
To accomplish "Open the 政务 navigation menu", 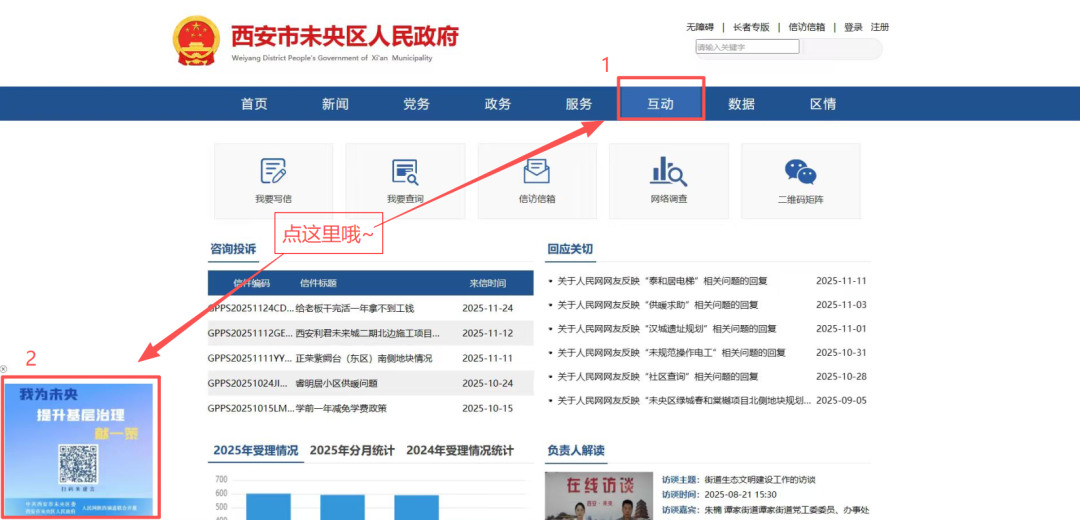I will (497, 104).
